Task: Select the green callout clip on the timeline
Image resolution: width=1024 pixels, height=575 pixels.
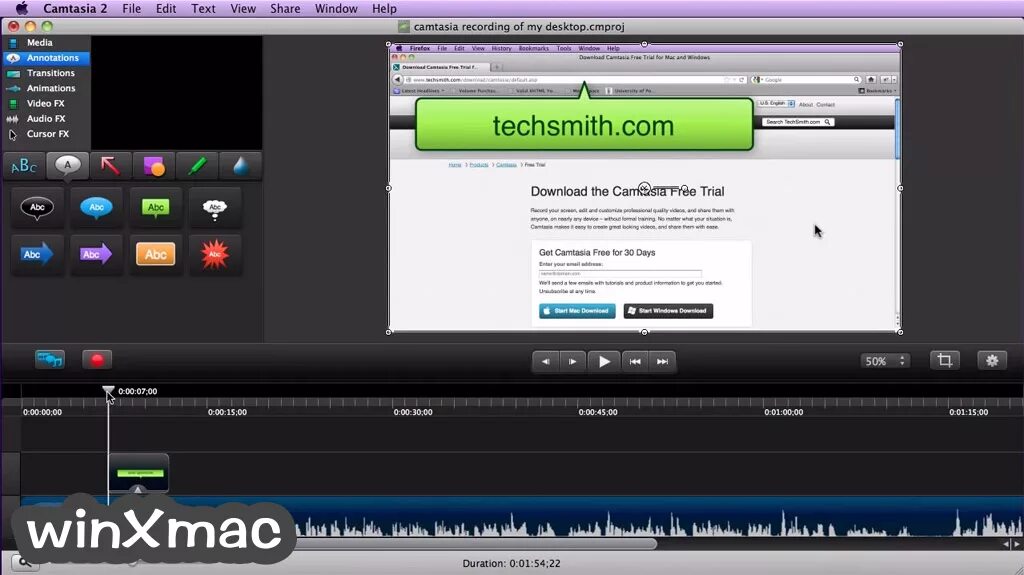Action: tap(138, 472)
